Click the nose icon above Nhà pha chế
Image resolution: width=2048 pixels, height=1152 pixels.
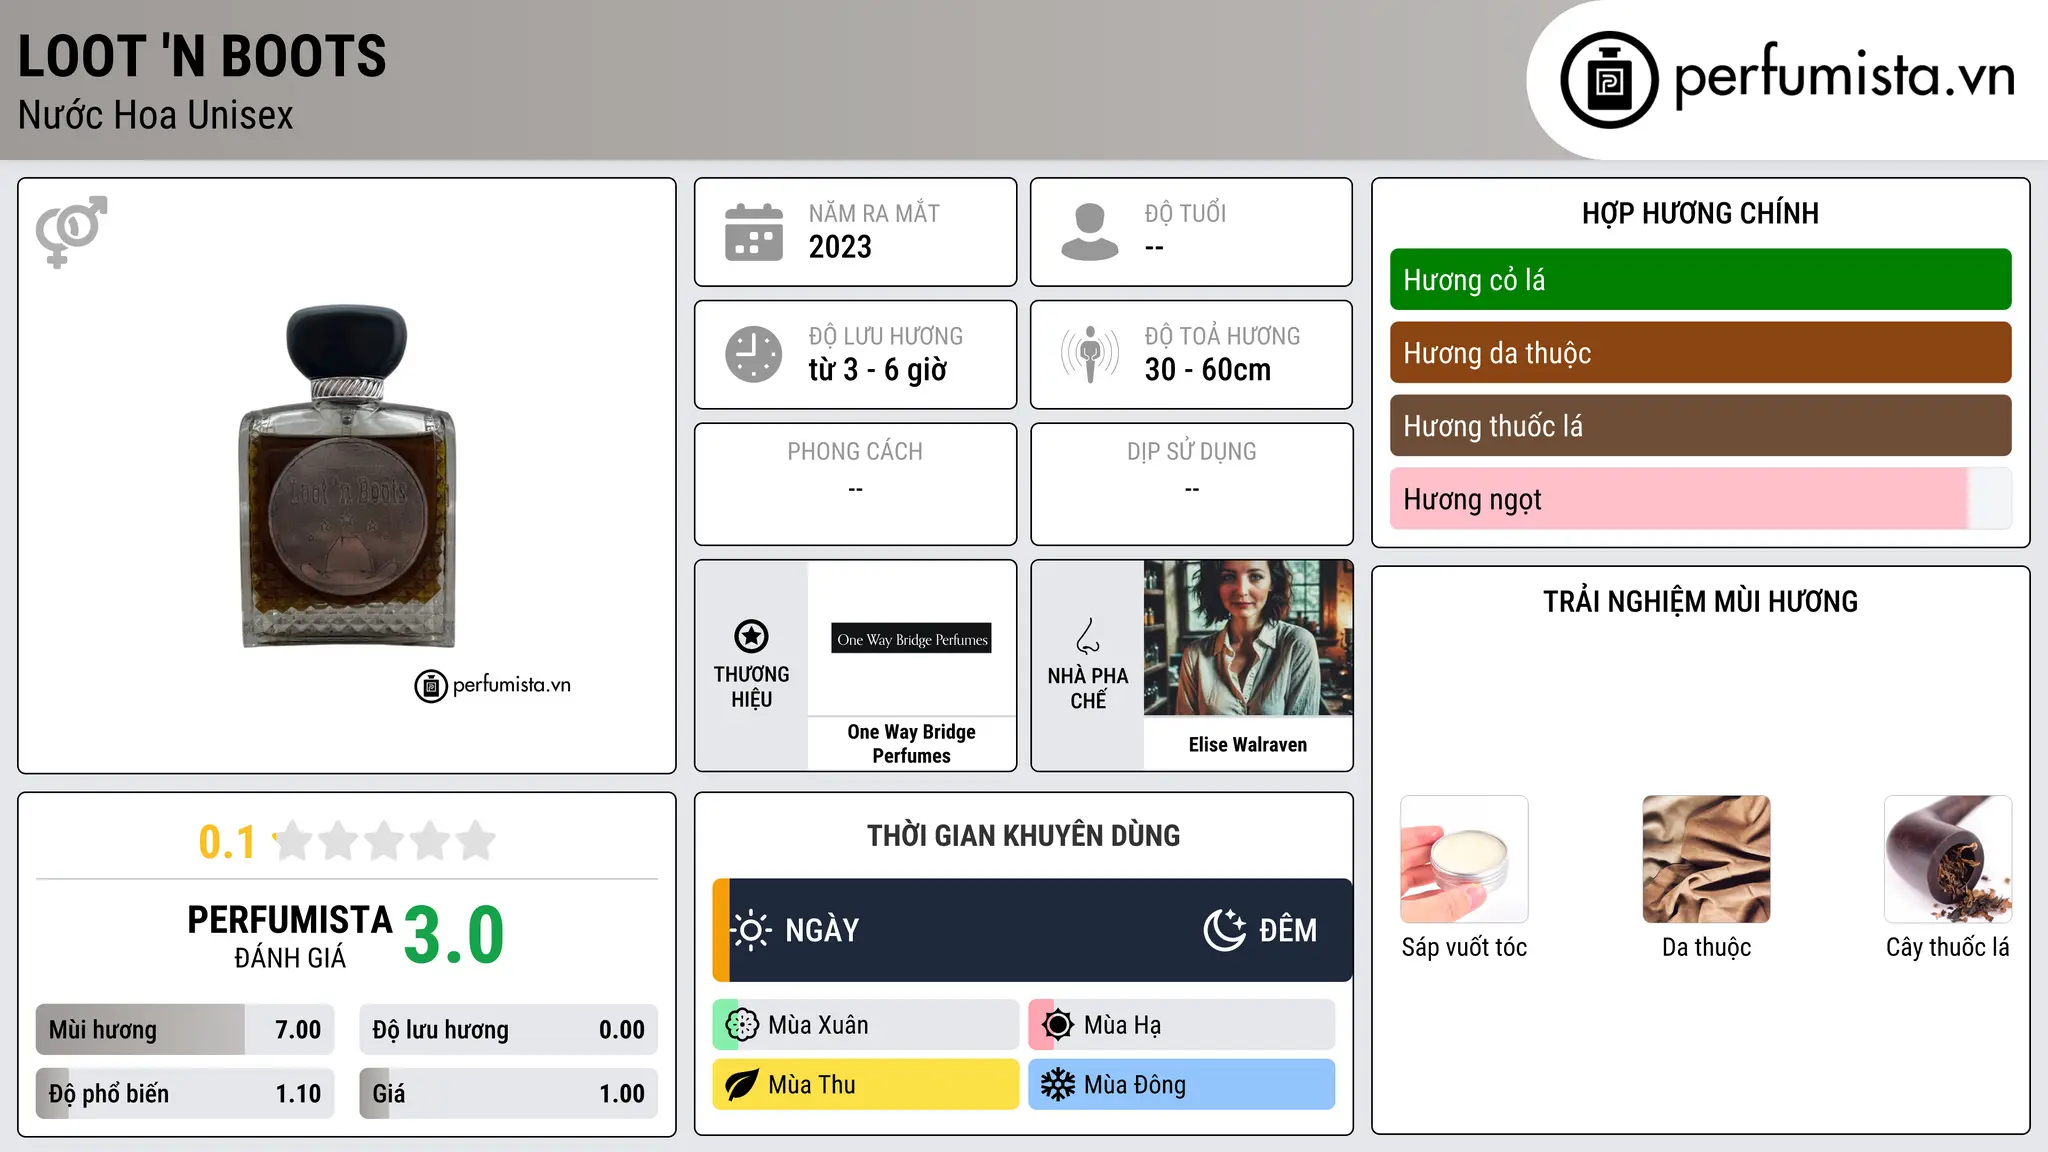click(1088, 636)
